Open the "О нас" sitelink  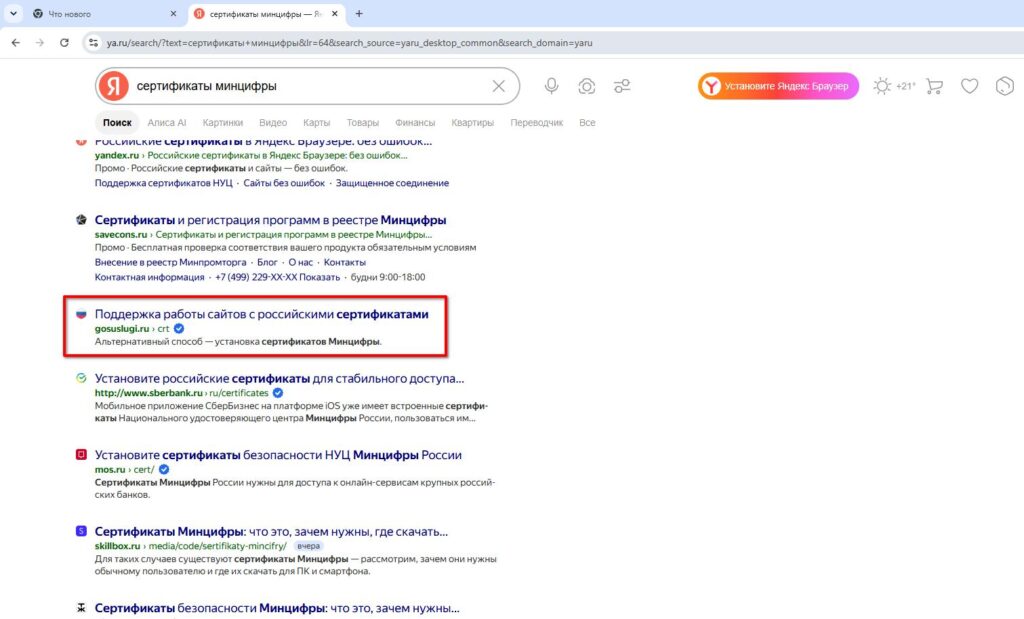tap(300, 262)
